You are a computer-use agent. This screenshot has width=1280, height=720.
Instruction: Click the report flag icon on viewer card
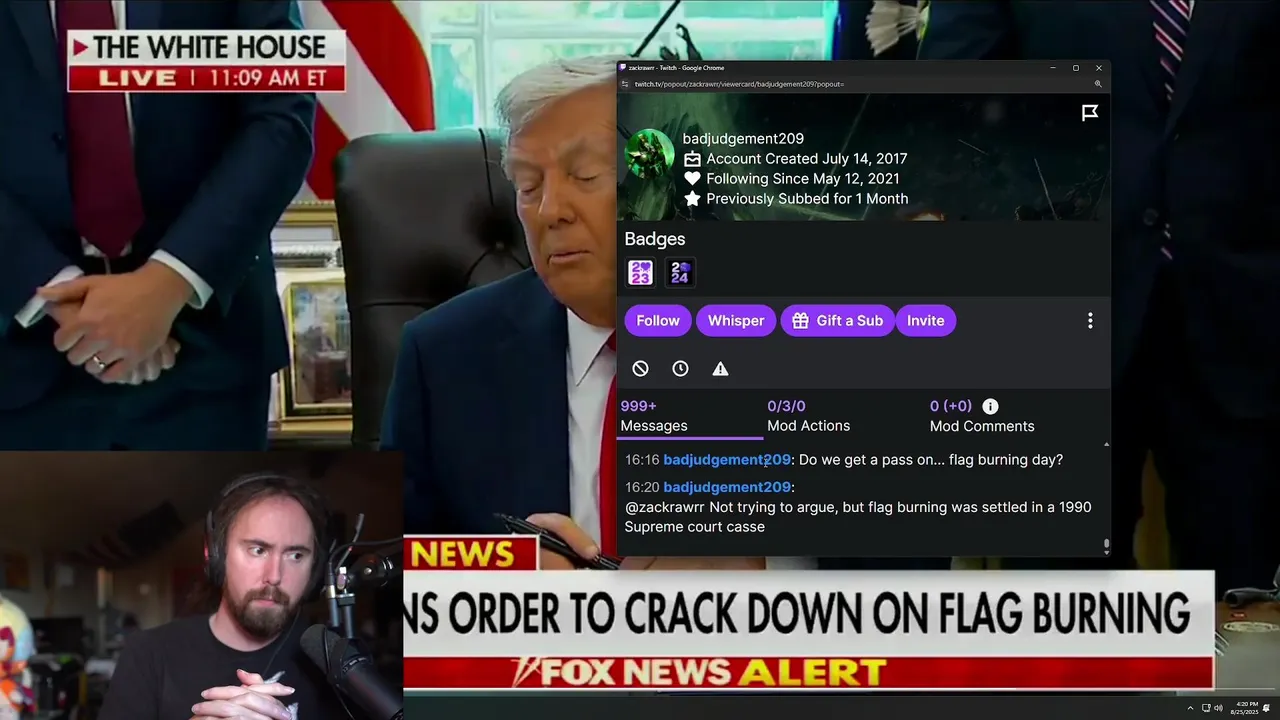tap(1090, 113)
